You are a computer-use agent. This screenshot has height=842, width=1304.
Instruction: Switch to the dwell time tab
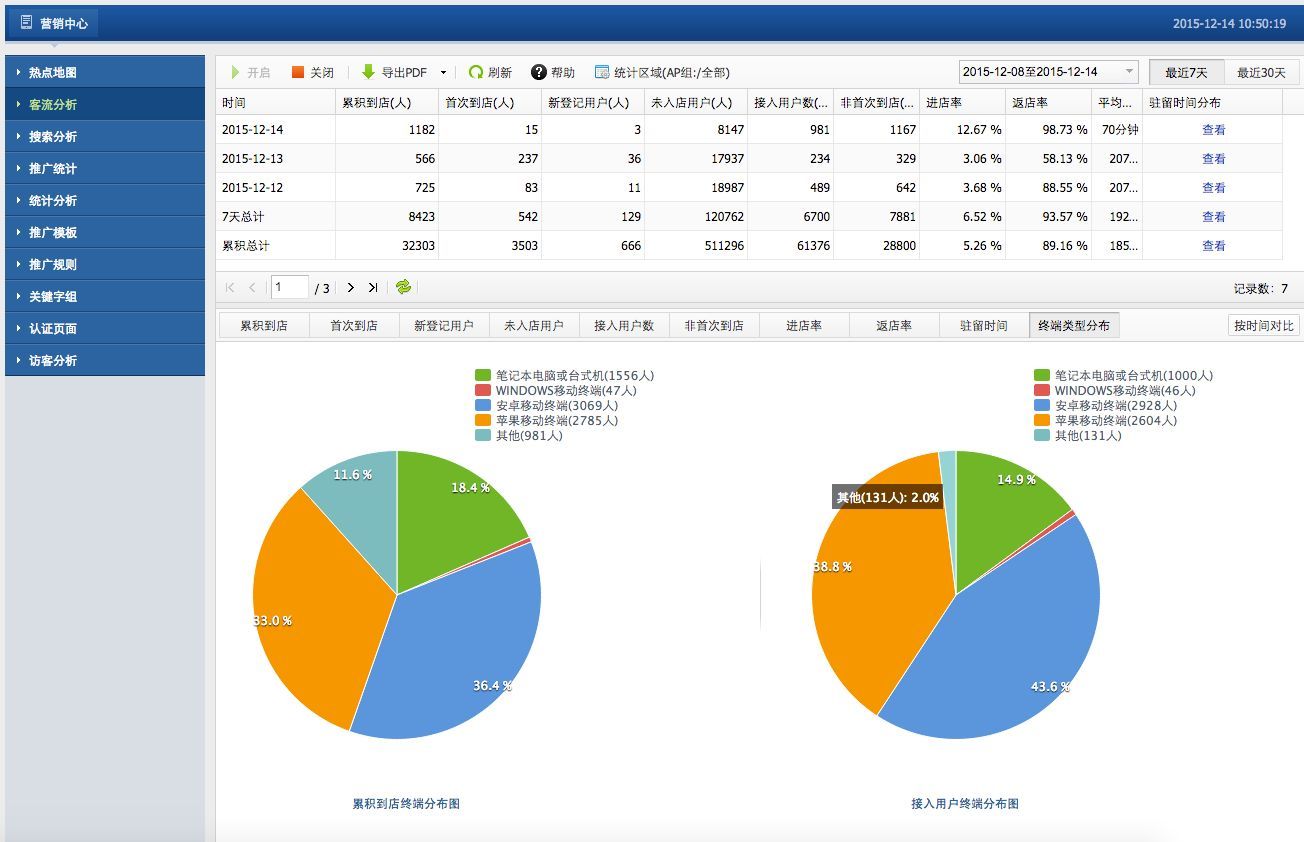coord(983,326)
